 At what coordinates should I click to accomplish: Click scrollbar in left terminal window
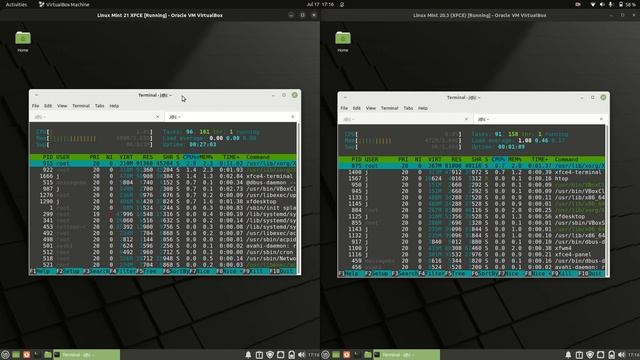tap(298, 198)
